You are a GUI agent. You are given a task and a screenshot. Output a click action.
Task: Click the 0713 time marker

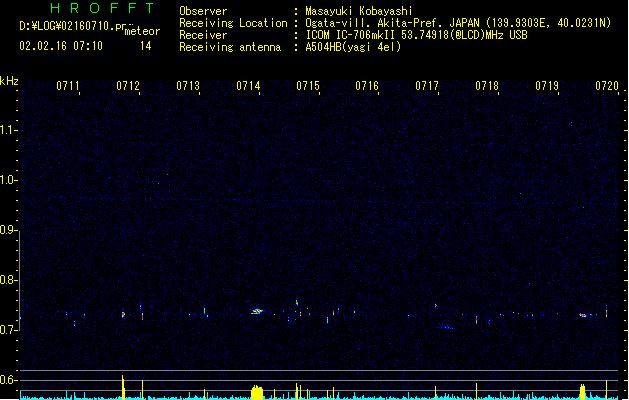click(x=188, y=86)
